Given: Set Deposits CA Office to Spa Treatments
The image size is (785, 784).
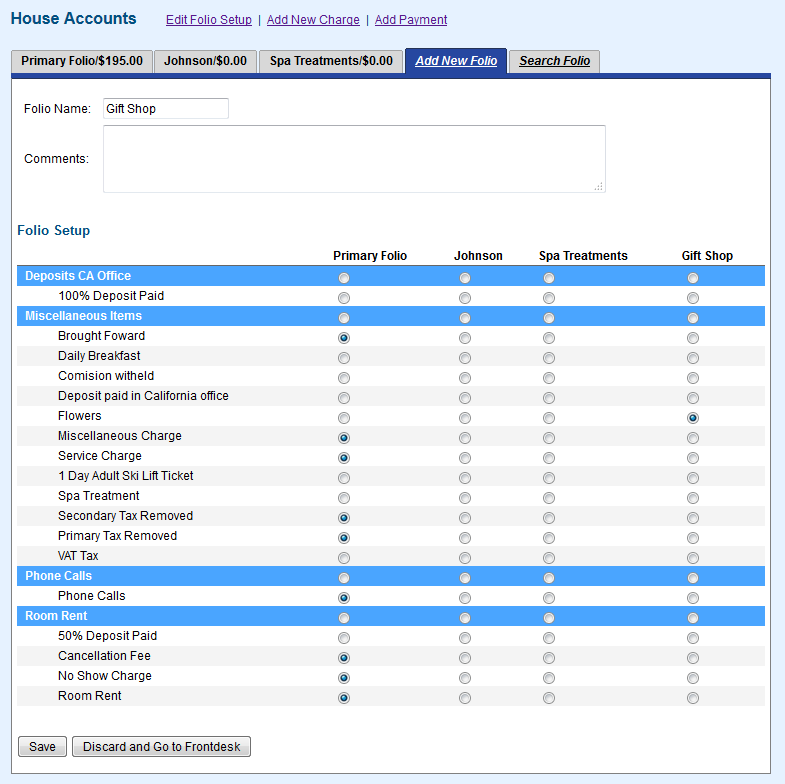Looking at the screenshot, I should pos(549,278).
